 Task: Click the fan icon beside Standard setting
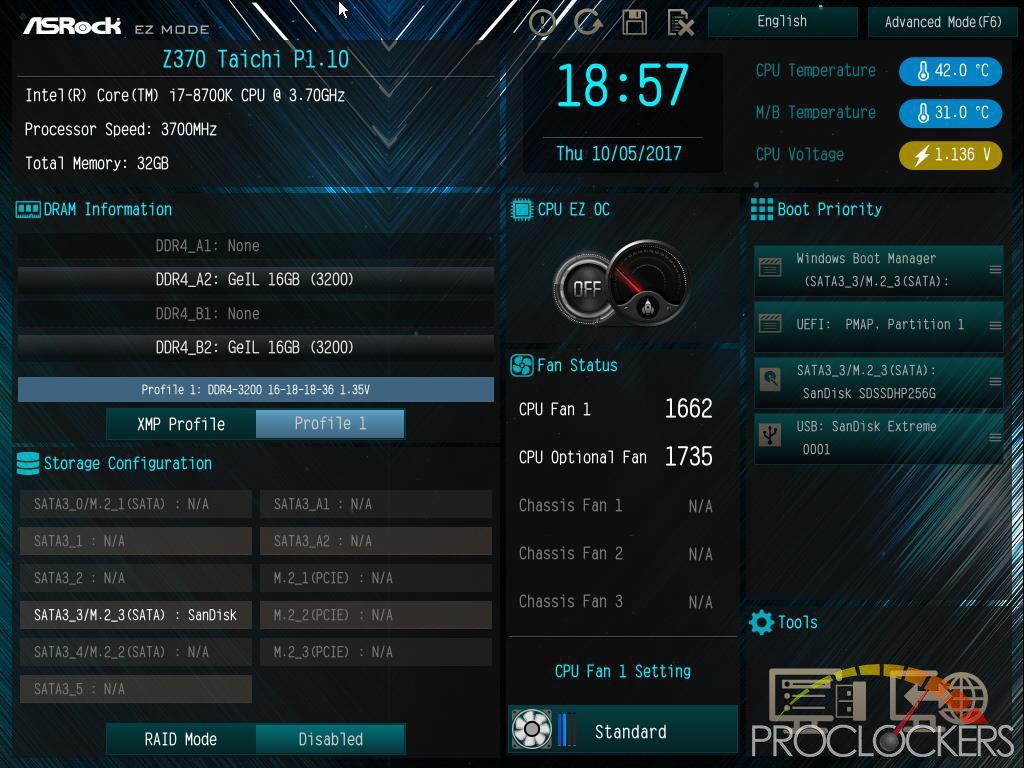pyautogui.click(x=532, y=729)
